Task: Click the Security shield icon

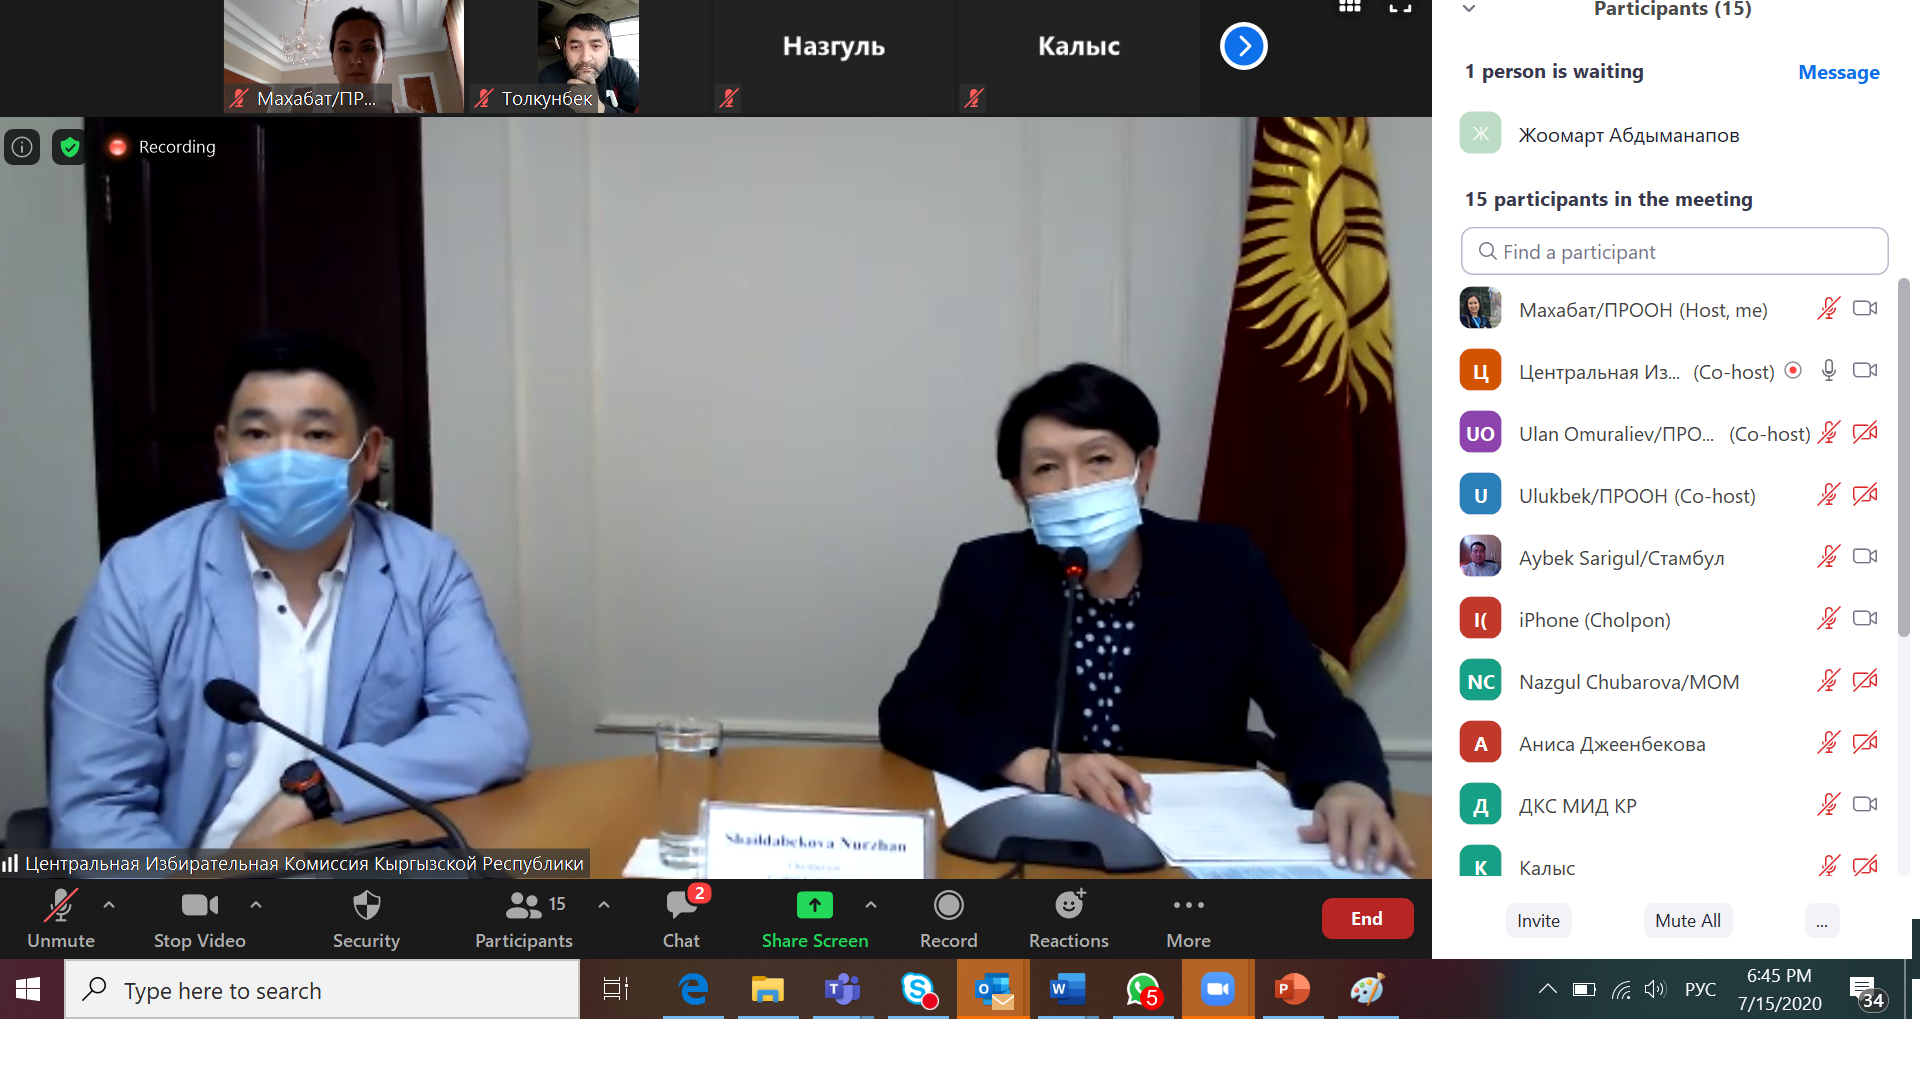Action: coord(366,906)
